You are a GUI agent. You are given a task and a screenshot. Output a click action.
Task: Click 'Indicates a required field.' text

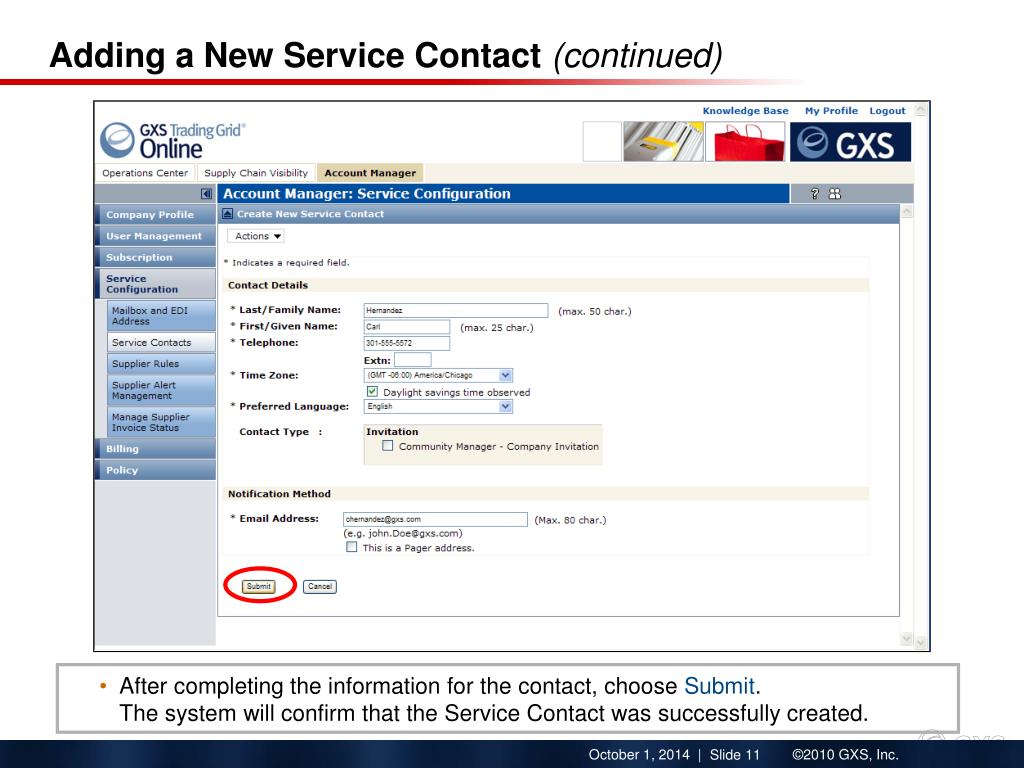(291, 263)
